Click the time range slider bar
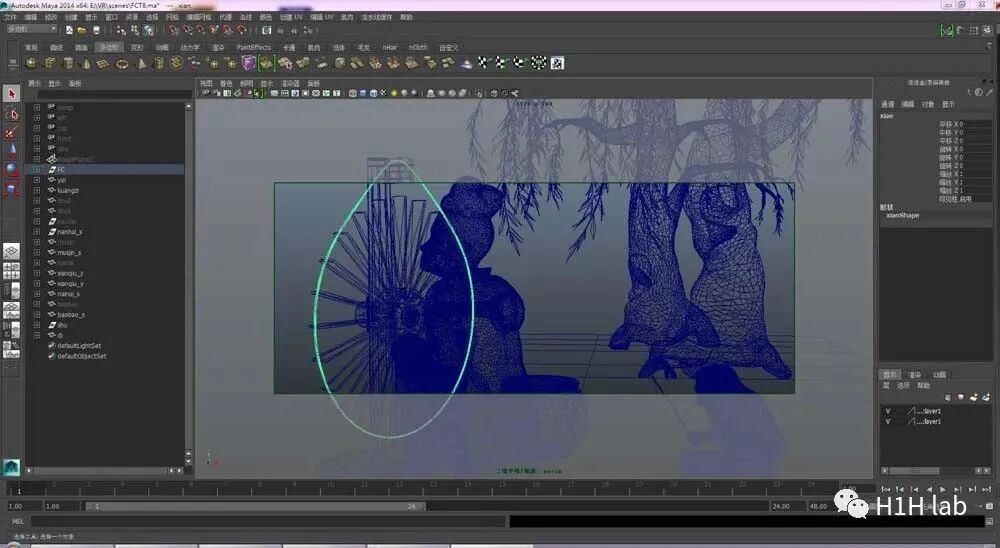 [256, 506]
